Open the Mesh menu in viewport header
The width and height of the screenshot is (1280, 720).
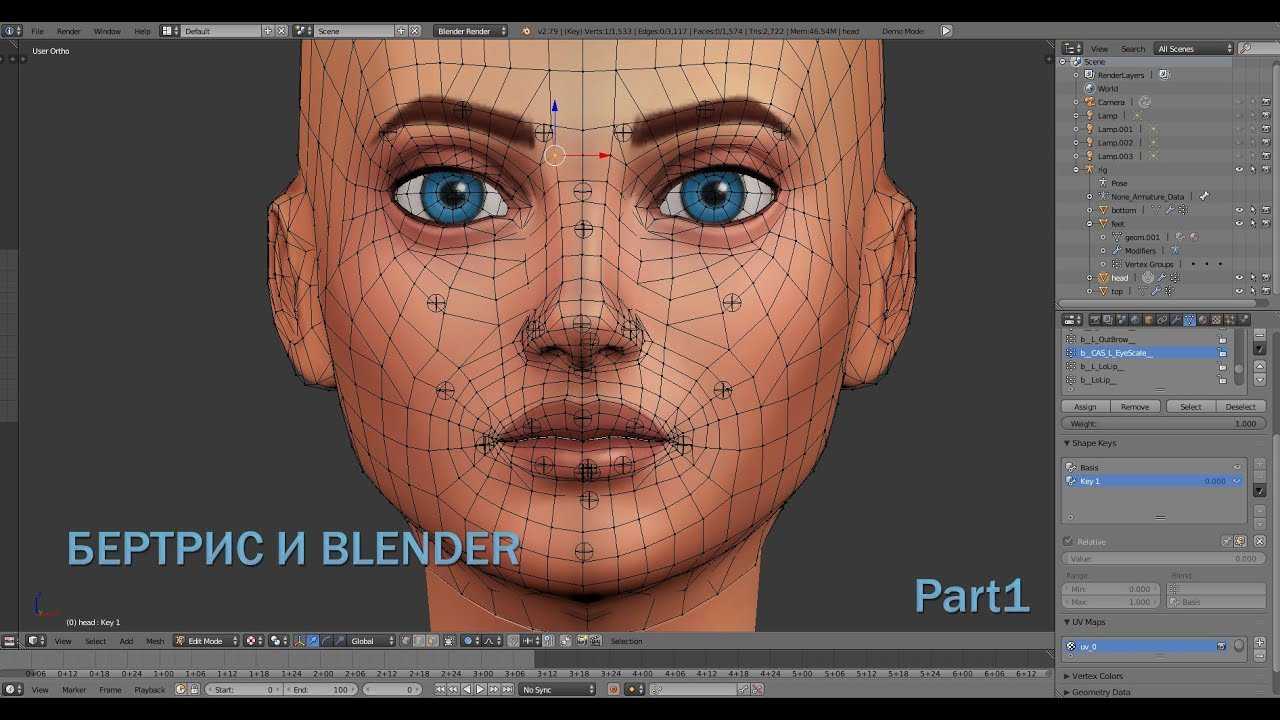click(155, 641)
